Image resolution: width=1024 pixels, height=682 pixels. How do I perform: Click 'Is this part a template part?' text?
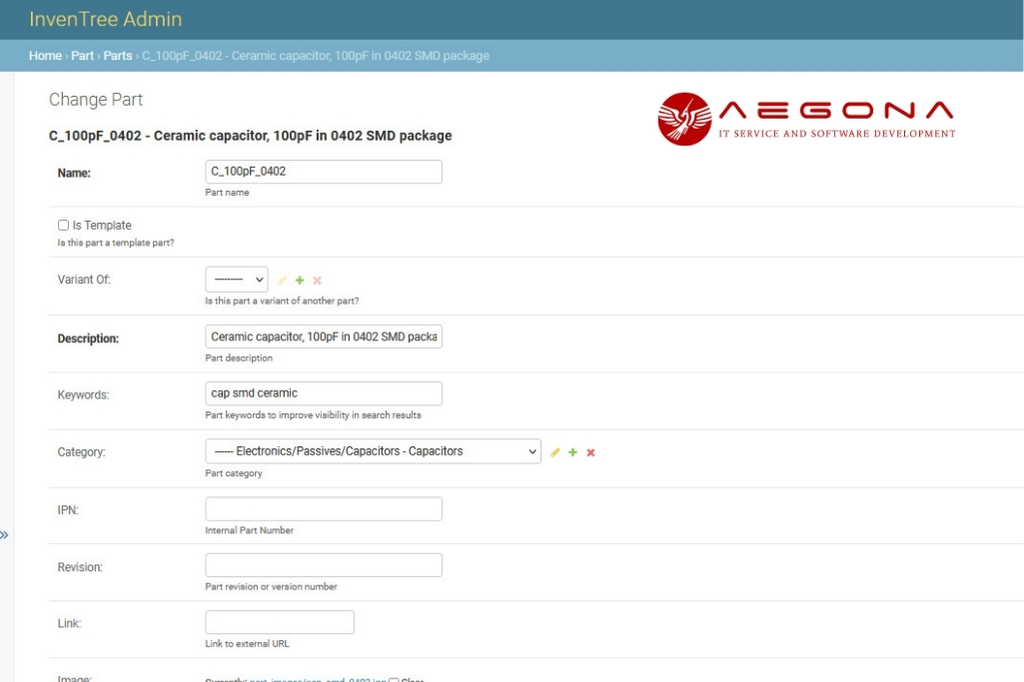[116, 242]
